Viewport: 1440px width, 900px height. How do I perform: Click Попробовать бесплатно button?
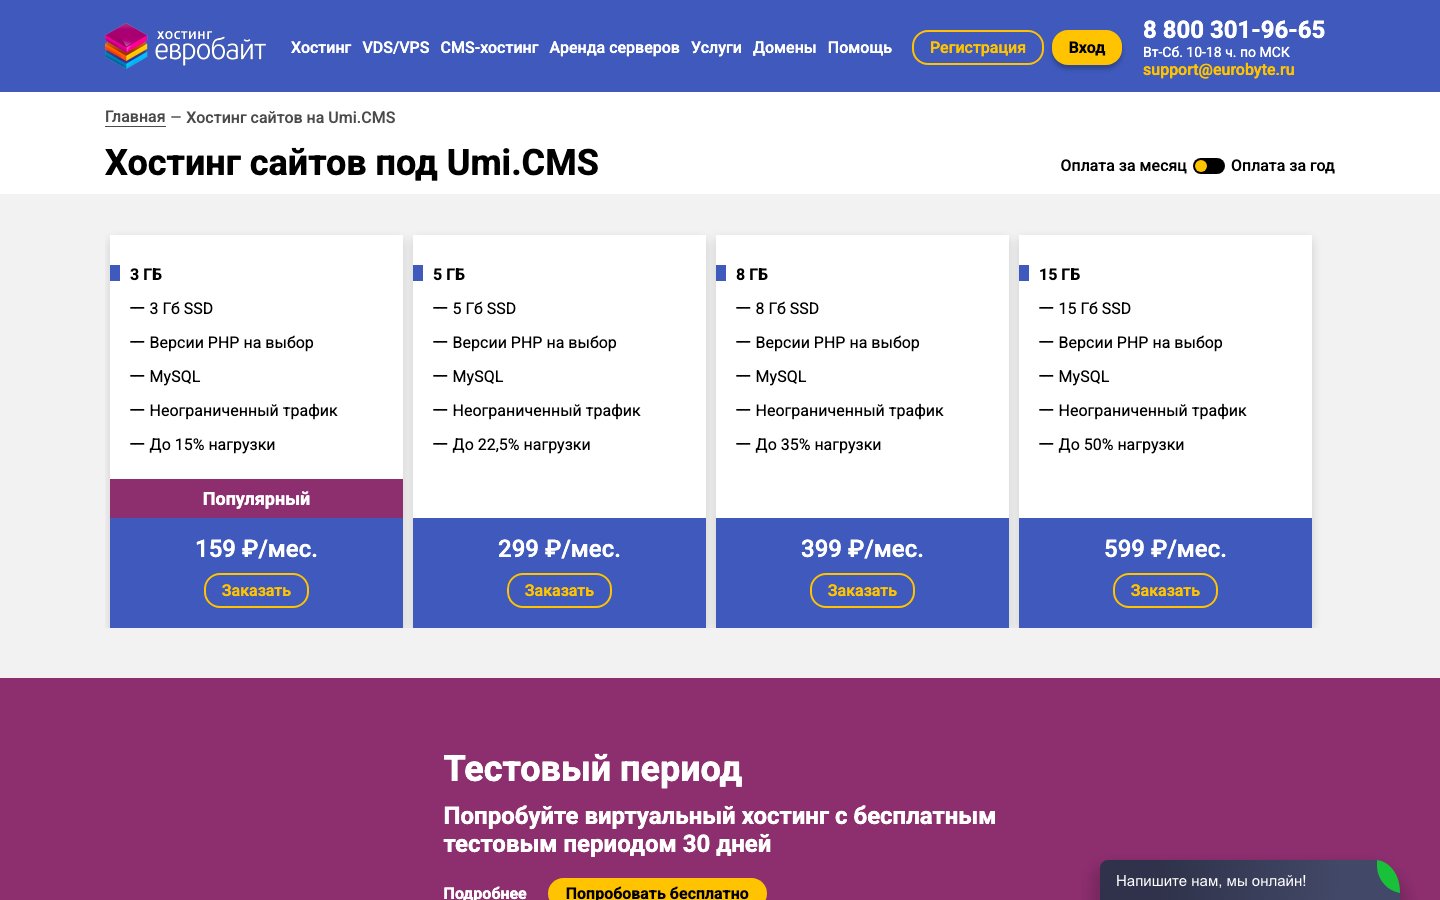click(657, 890)
